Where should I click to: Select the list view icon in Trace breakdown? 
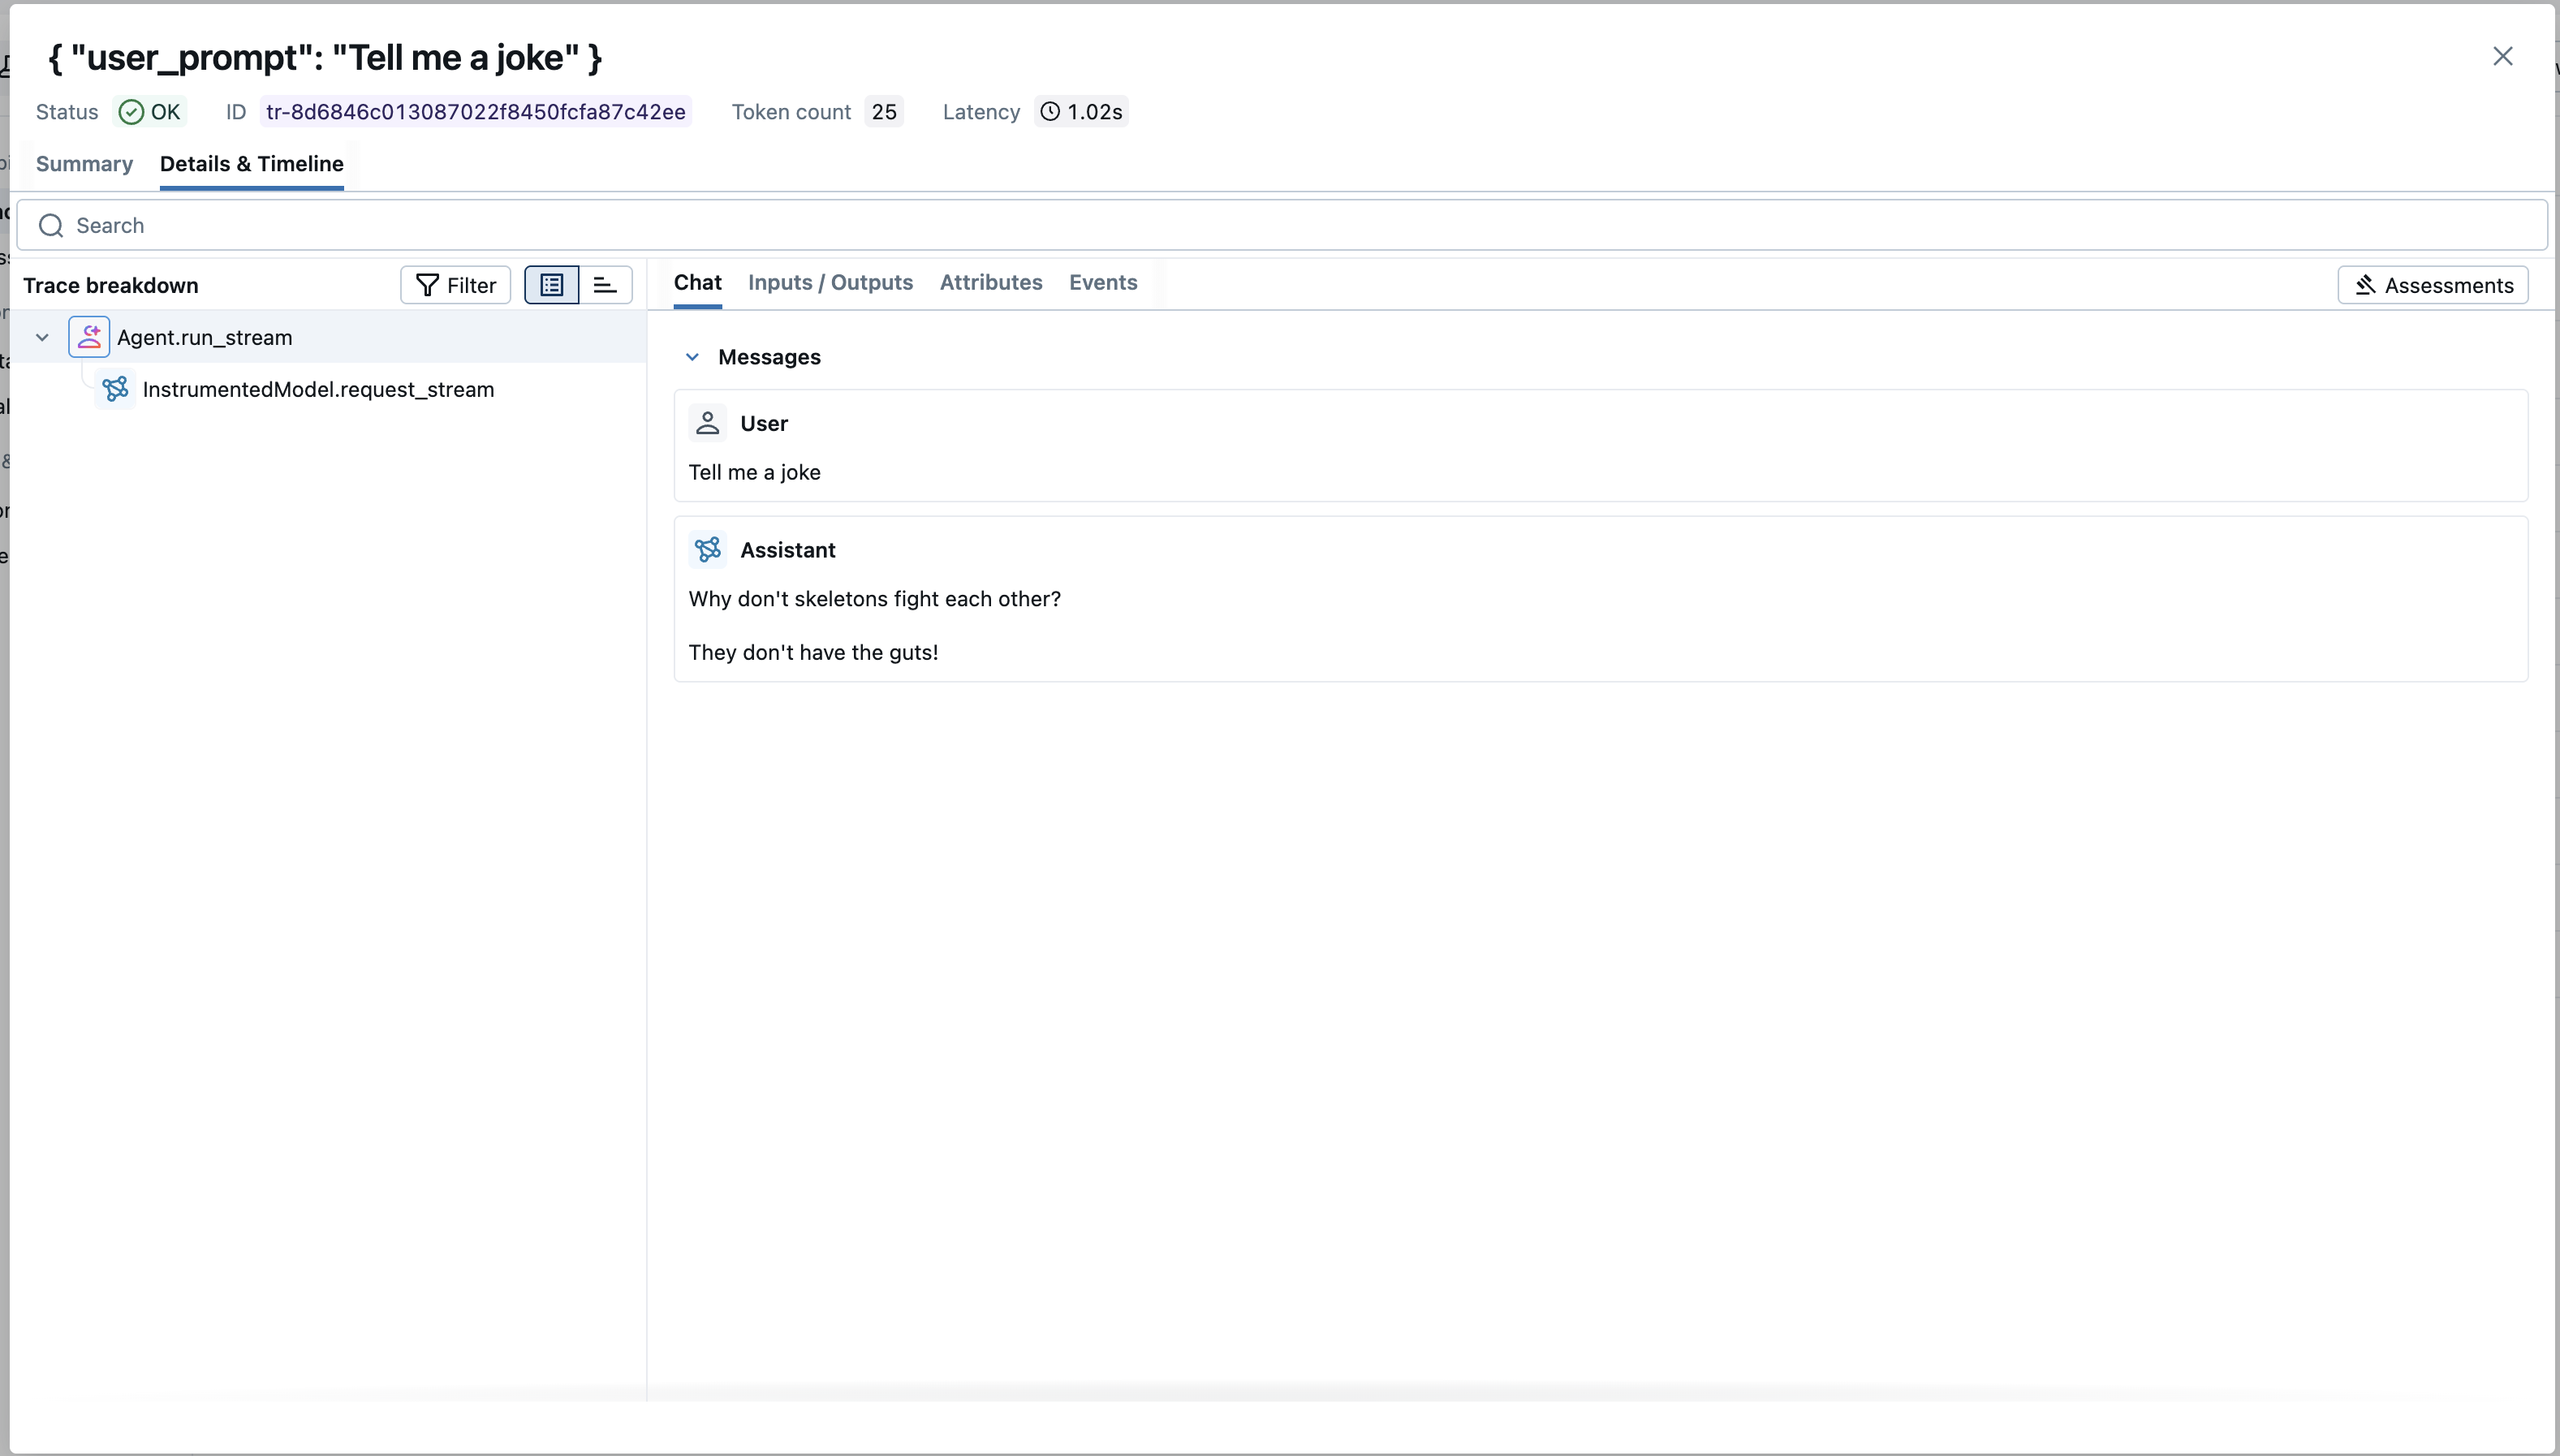point(551,285)
